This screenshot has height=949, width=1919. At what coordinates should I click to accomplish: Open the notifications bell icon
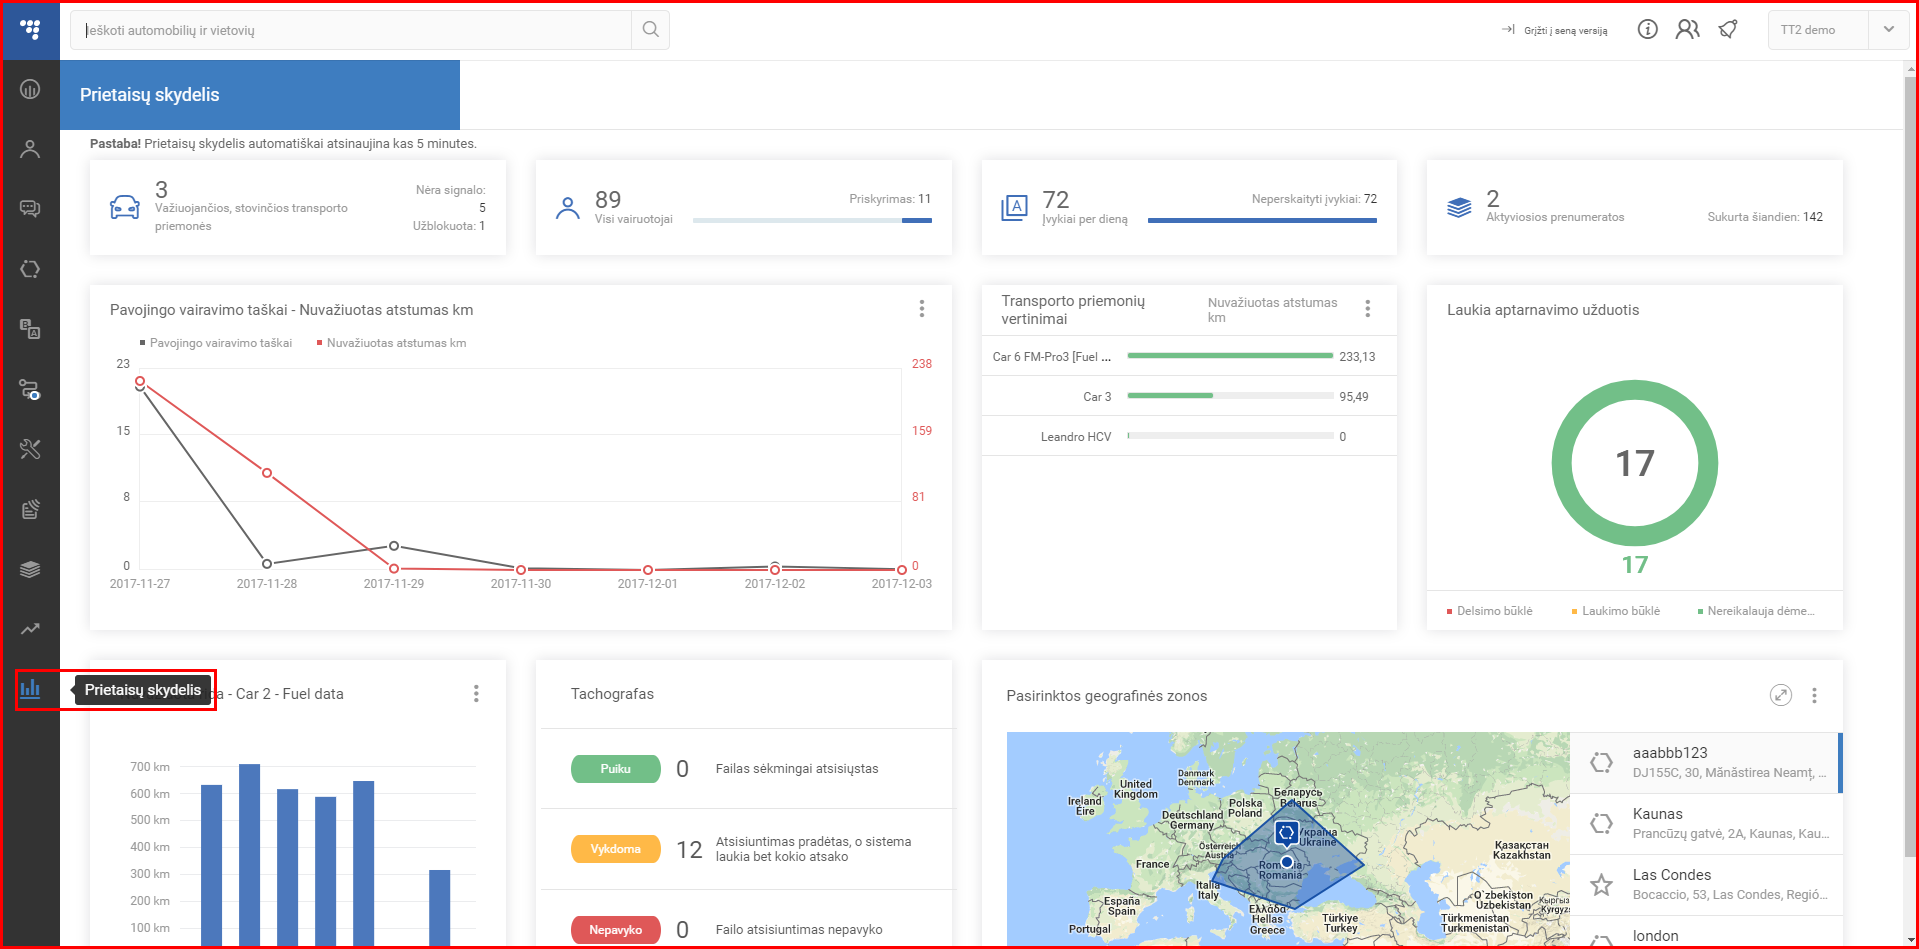[x=1728, y=30]
